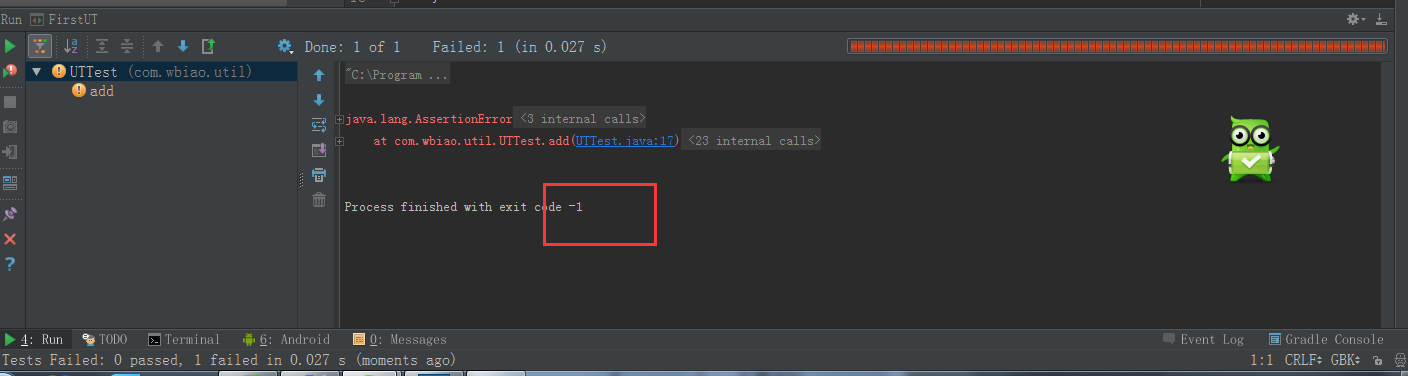Open the Gradle Console tab
Viewport: 1408px width, 376px height.
(1326, 339)
